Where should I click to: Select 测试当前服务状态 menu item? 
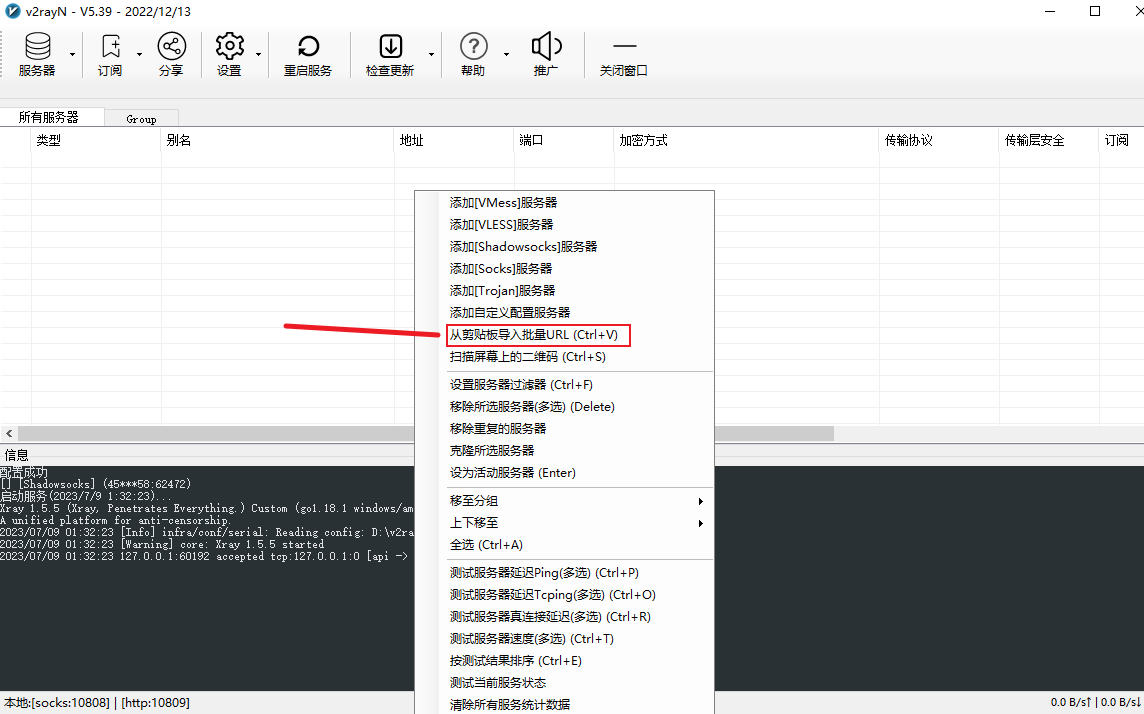[564, 683]
